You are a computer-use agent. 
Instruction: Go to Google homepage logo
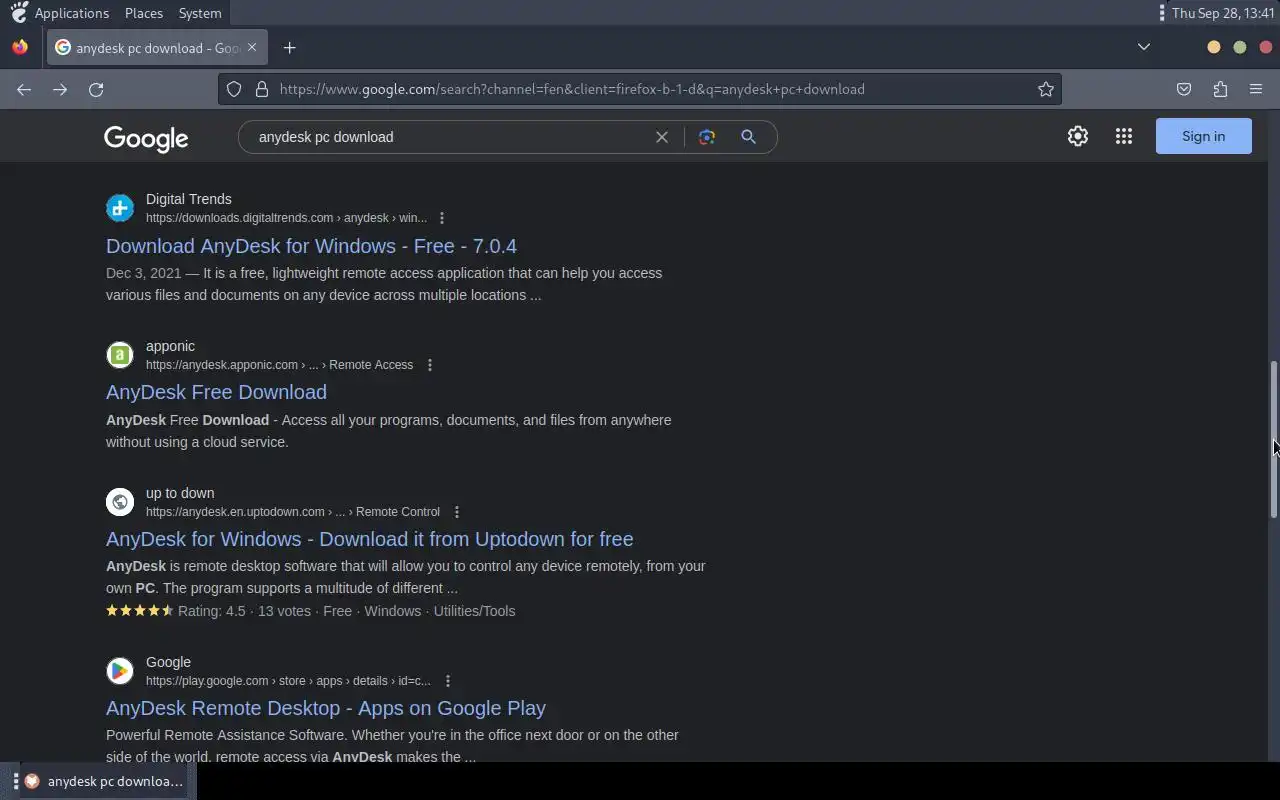pos(146,138)
